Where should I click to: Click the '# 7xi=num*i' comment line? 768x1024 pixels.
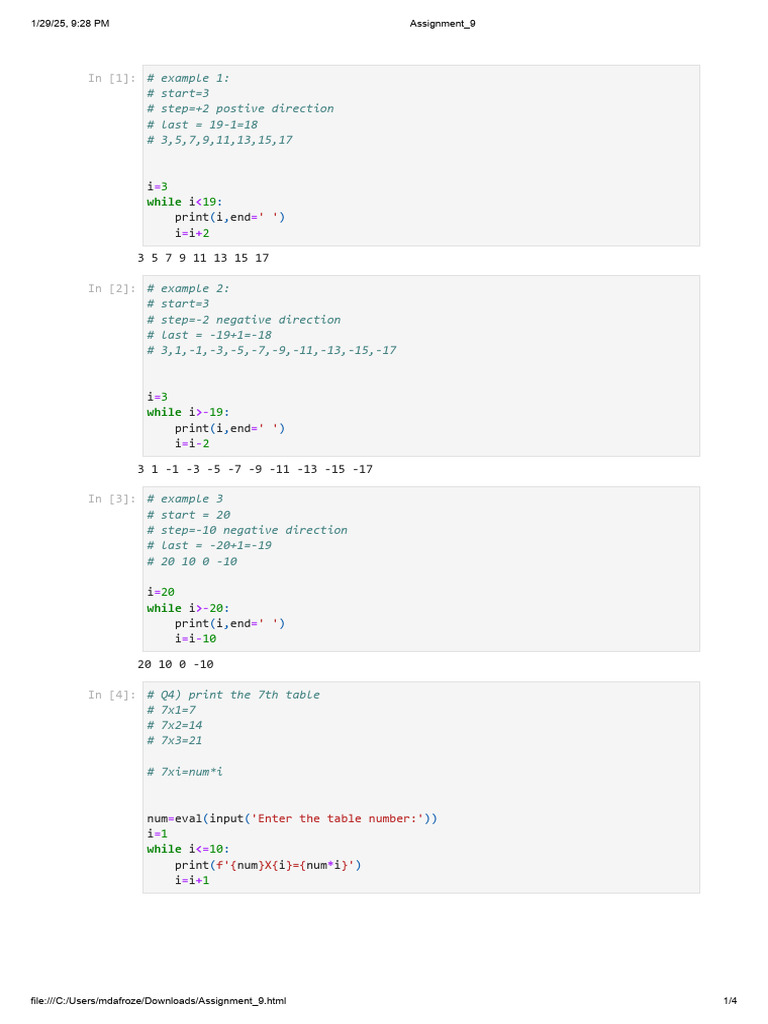(x=185, y=772)
